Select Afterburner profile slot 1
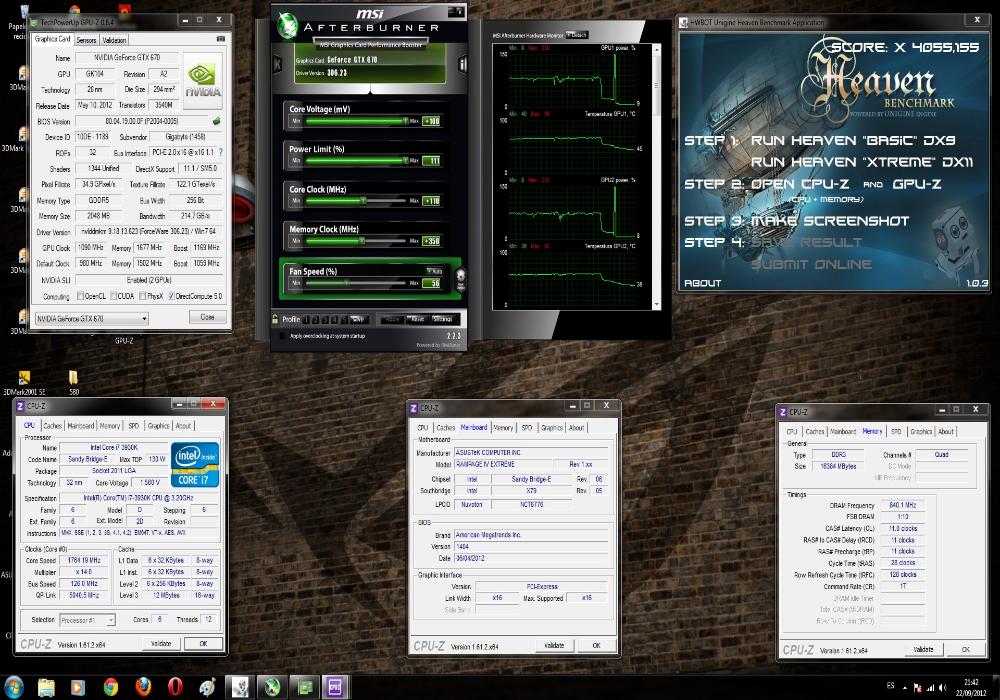The image size is (1000, 700). (x=307, y=319)
